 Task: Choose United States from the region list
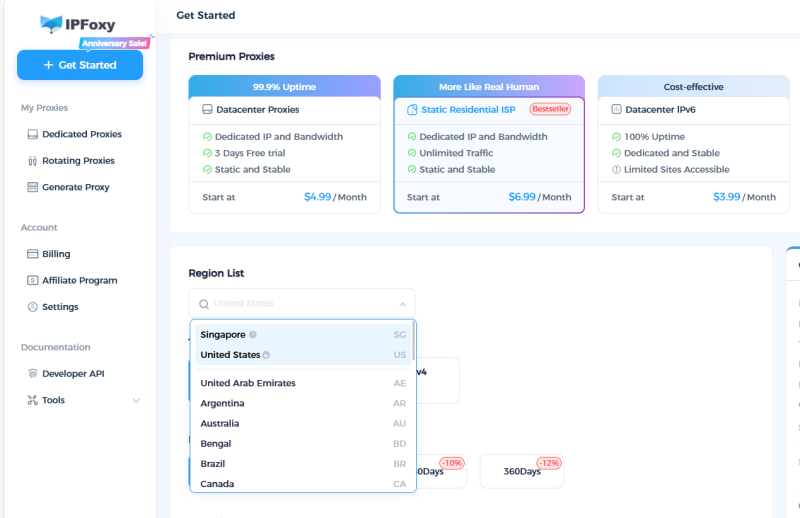(303, 355)
